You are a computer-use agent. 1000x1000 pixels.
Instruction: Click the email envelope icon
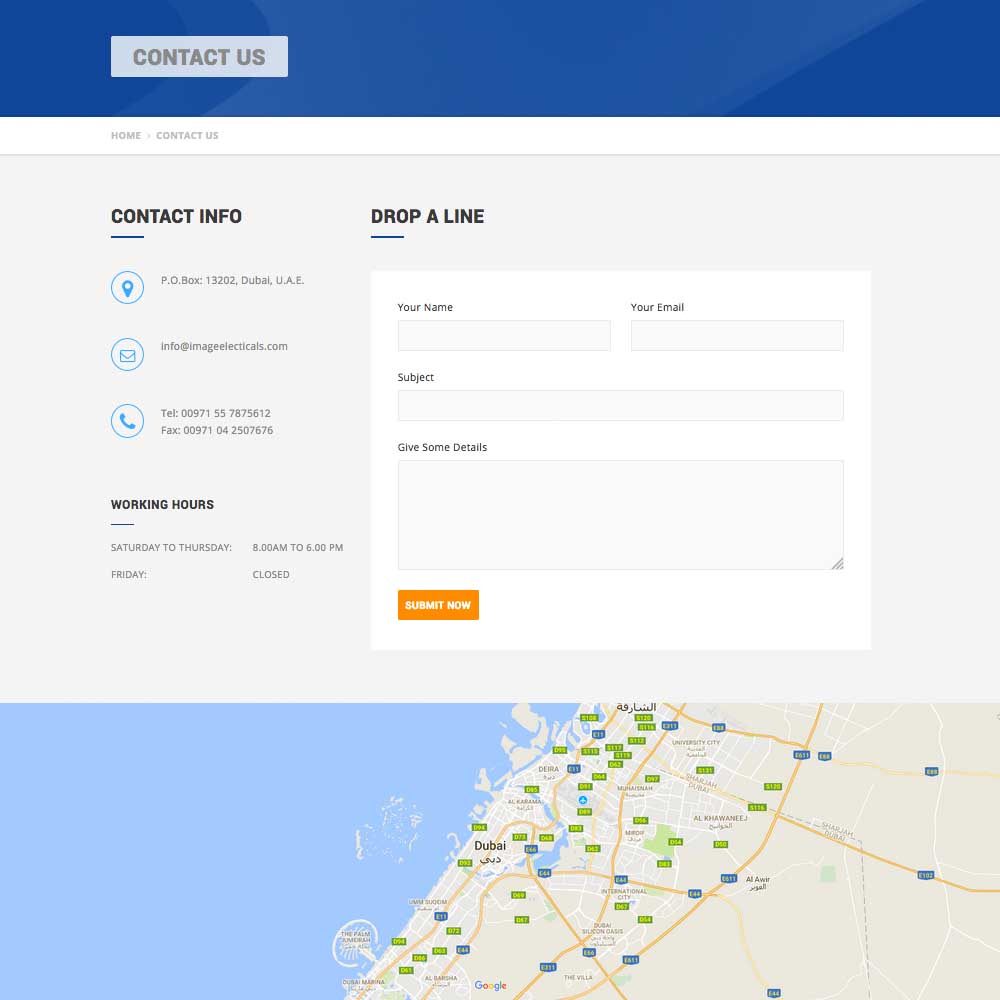[127, 355]
